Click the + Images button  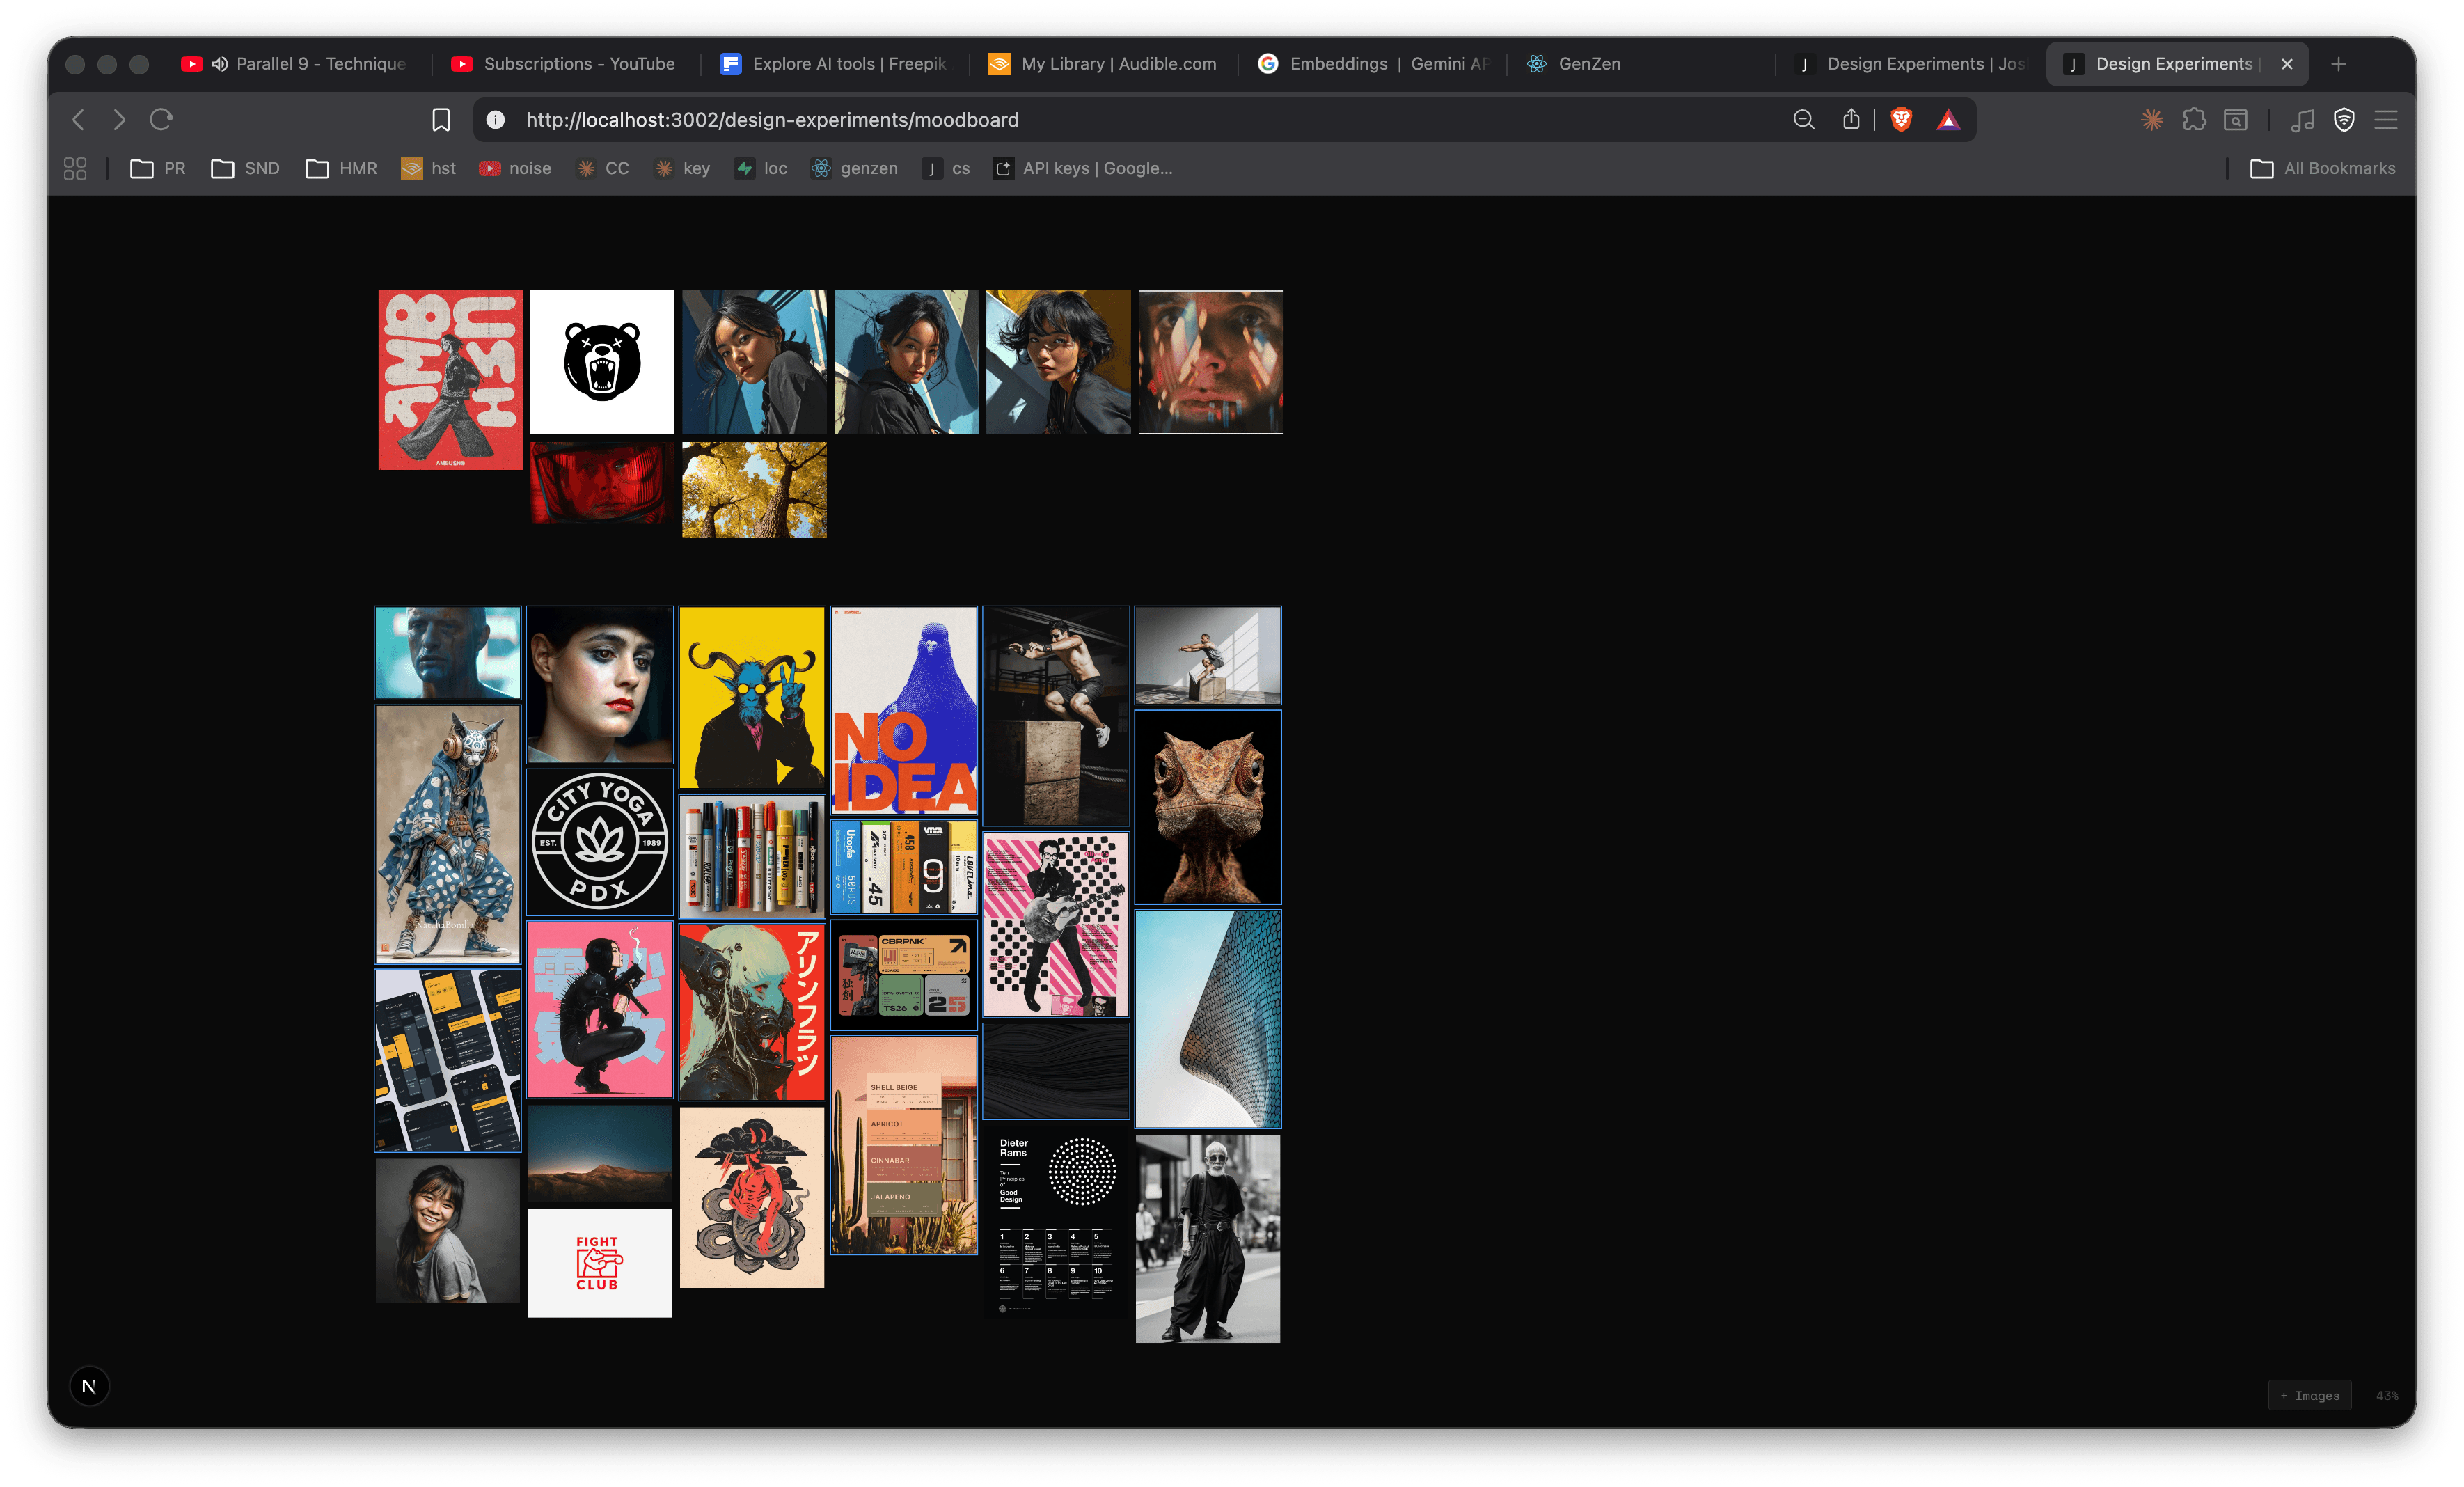coord(2310,1395)
